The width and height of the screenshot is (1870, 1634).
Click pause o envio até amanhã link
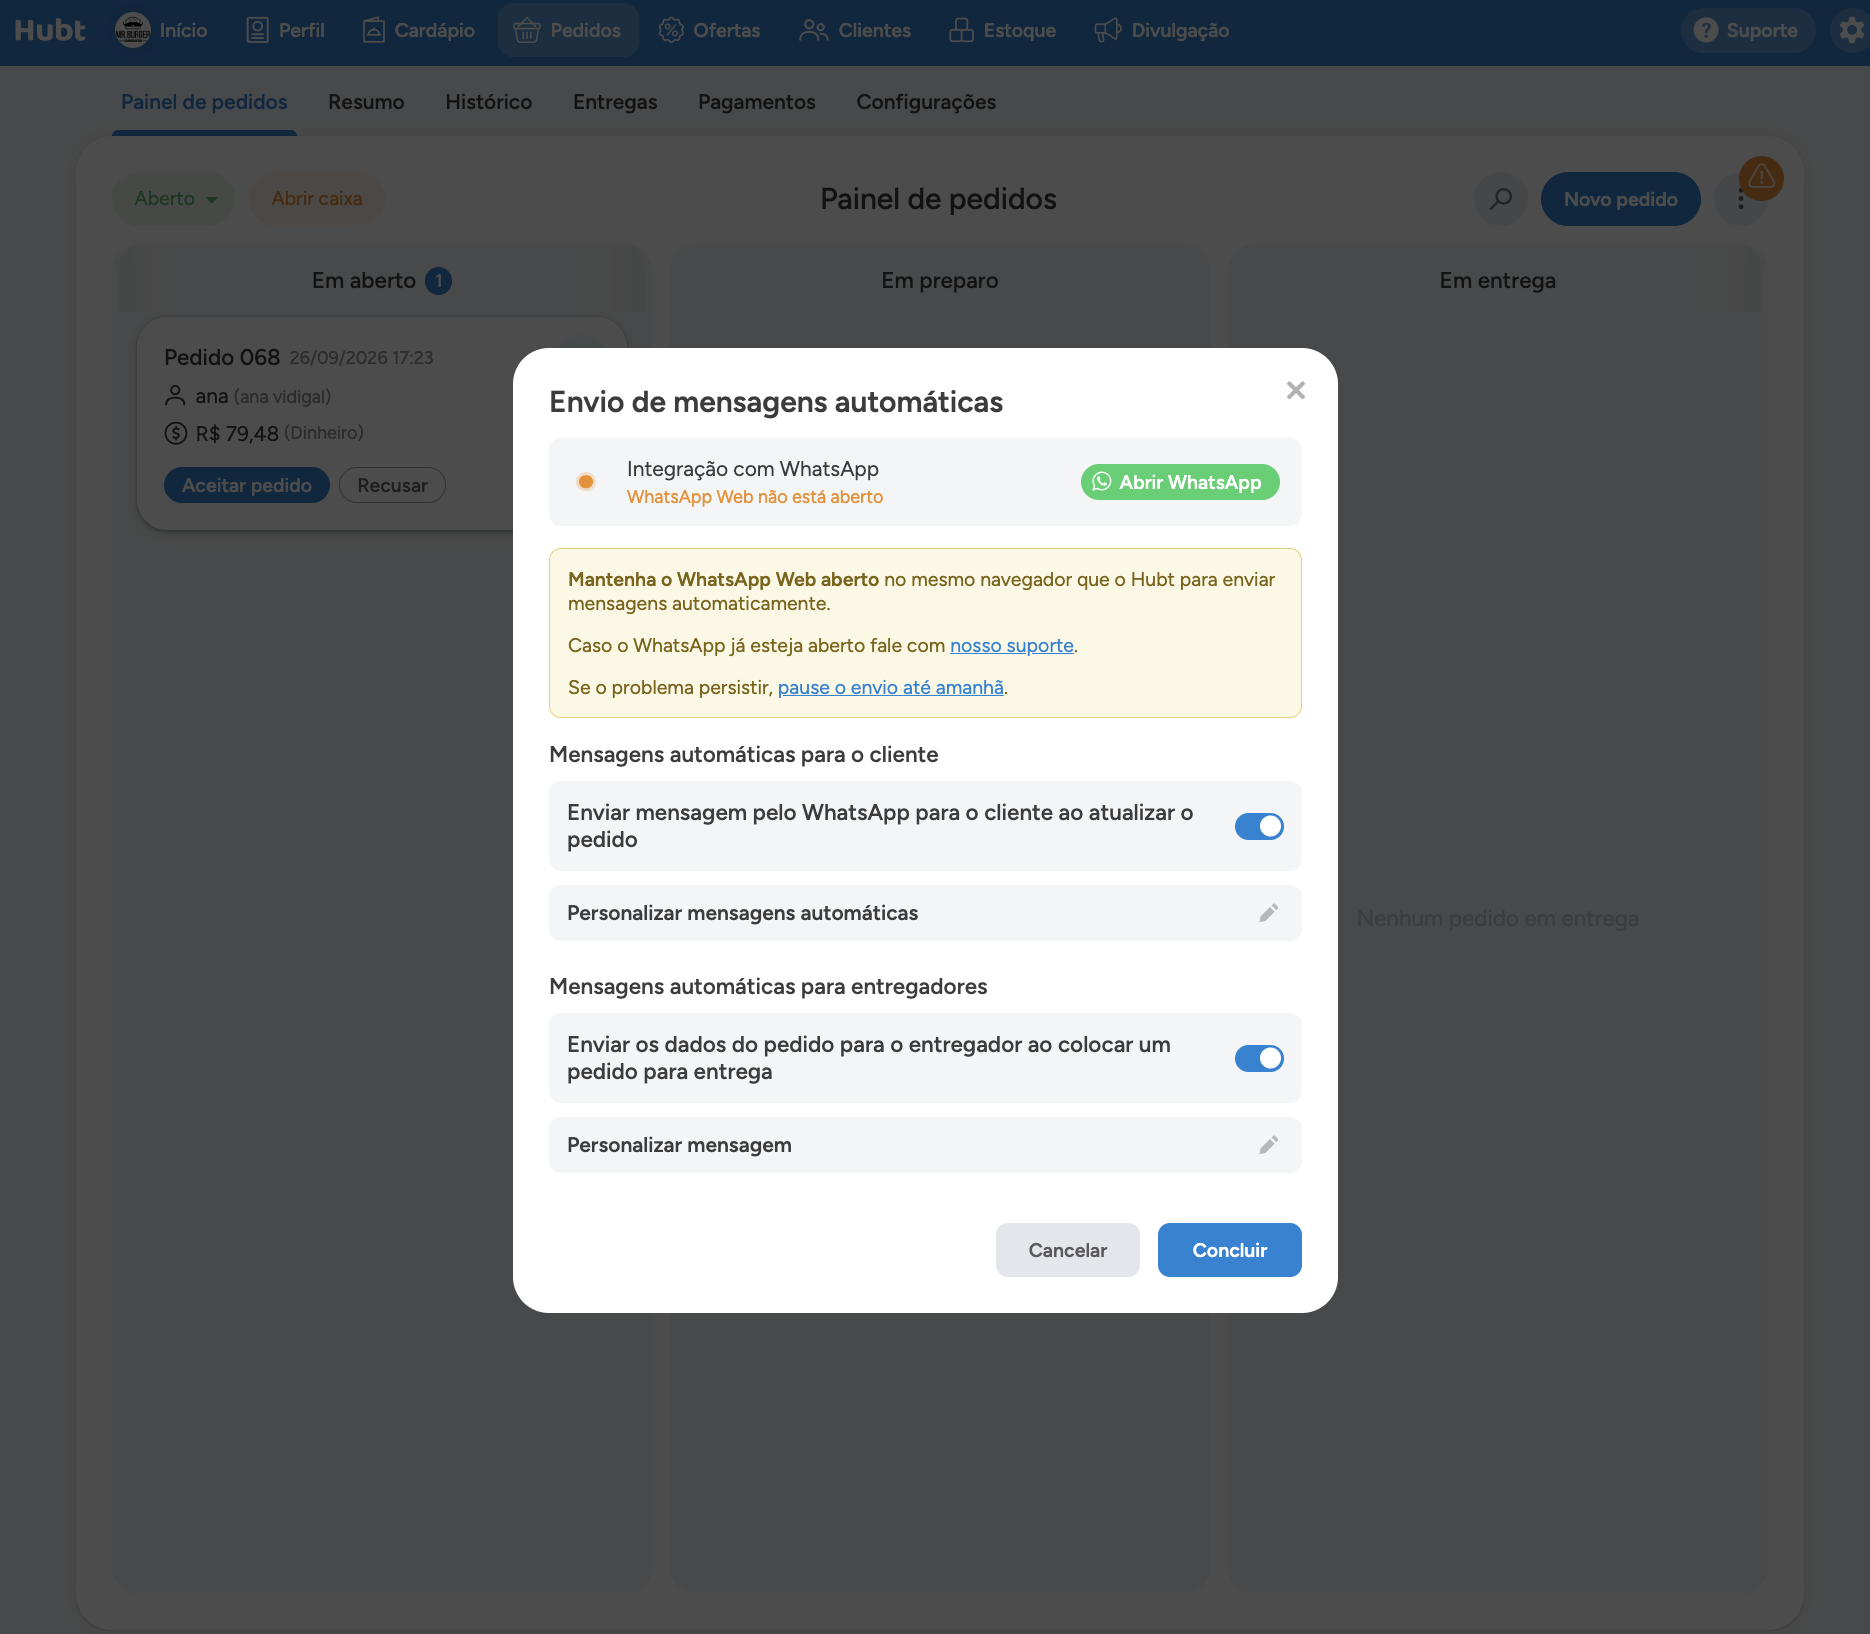(x=890, y=687)
